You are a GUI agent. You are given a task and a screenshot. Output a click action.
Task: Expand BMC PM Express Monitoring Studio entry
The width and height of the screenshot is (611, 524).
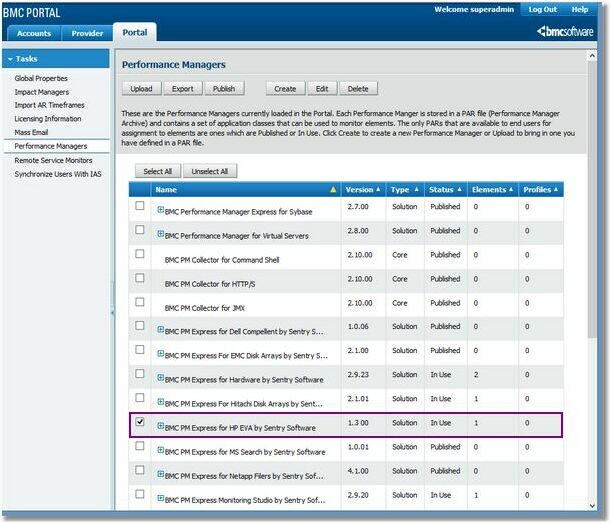[x=160, y=498]
